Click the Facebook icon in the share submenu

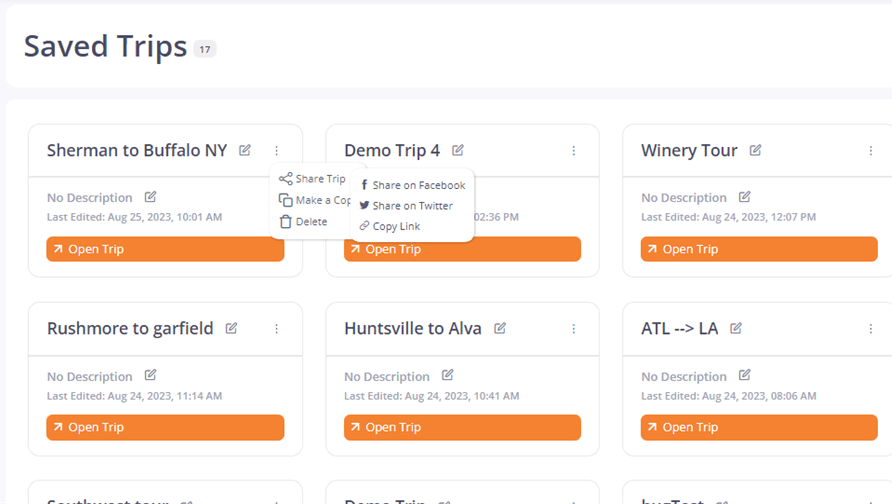pyautogui.click(x=364, y=185)
